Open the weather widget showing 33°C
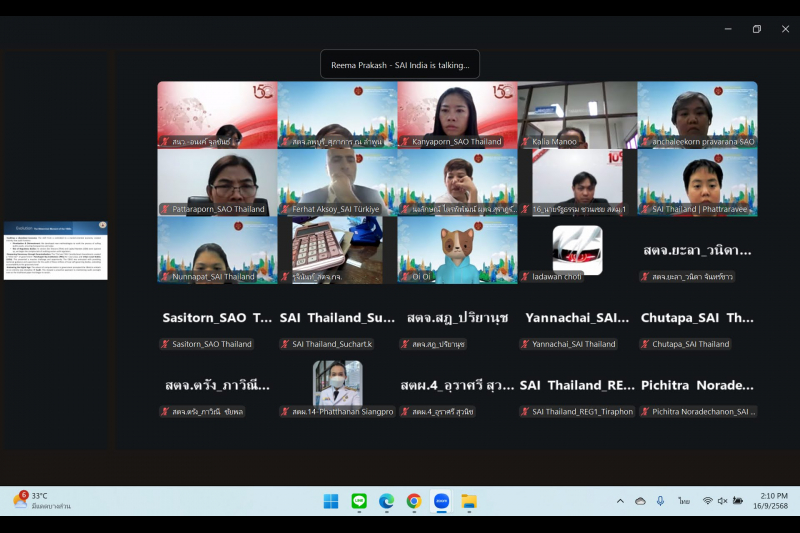The image size is (800, 533). [x=40, y=500]
